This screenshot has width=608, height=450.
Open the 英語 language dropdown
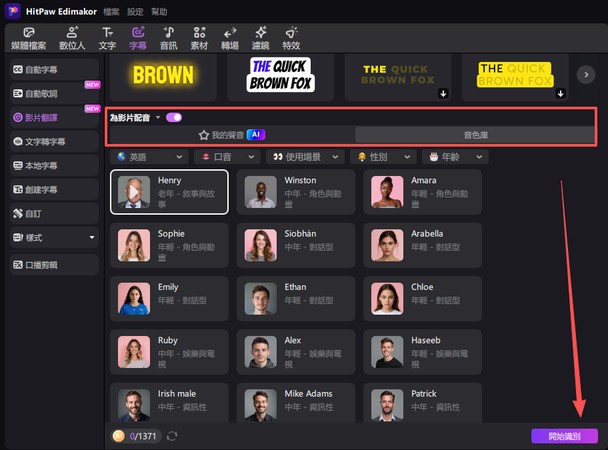click(150, 157)
